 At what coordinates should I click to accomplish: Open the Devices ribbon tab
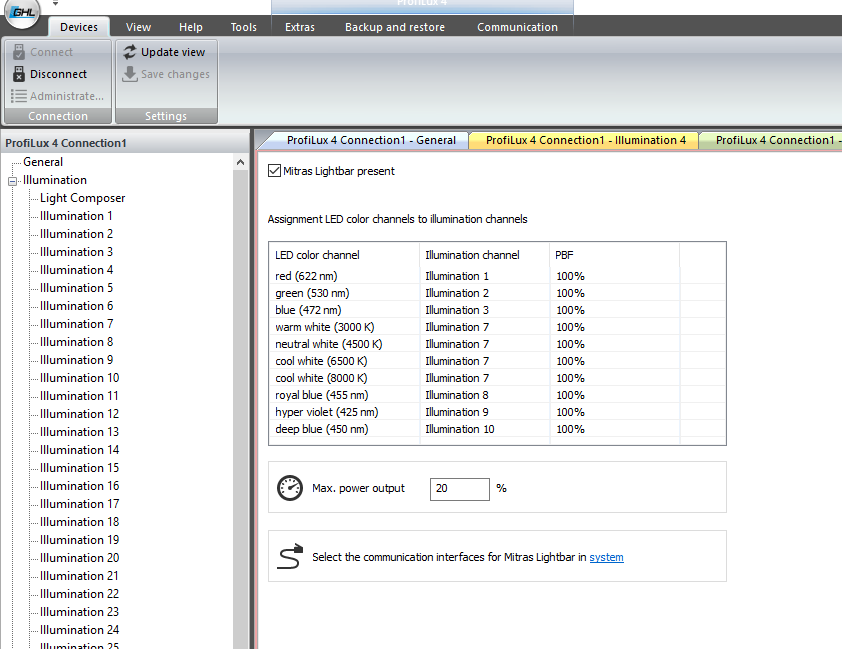[x=79, y=27]
